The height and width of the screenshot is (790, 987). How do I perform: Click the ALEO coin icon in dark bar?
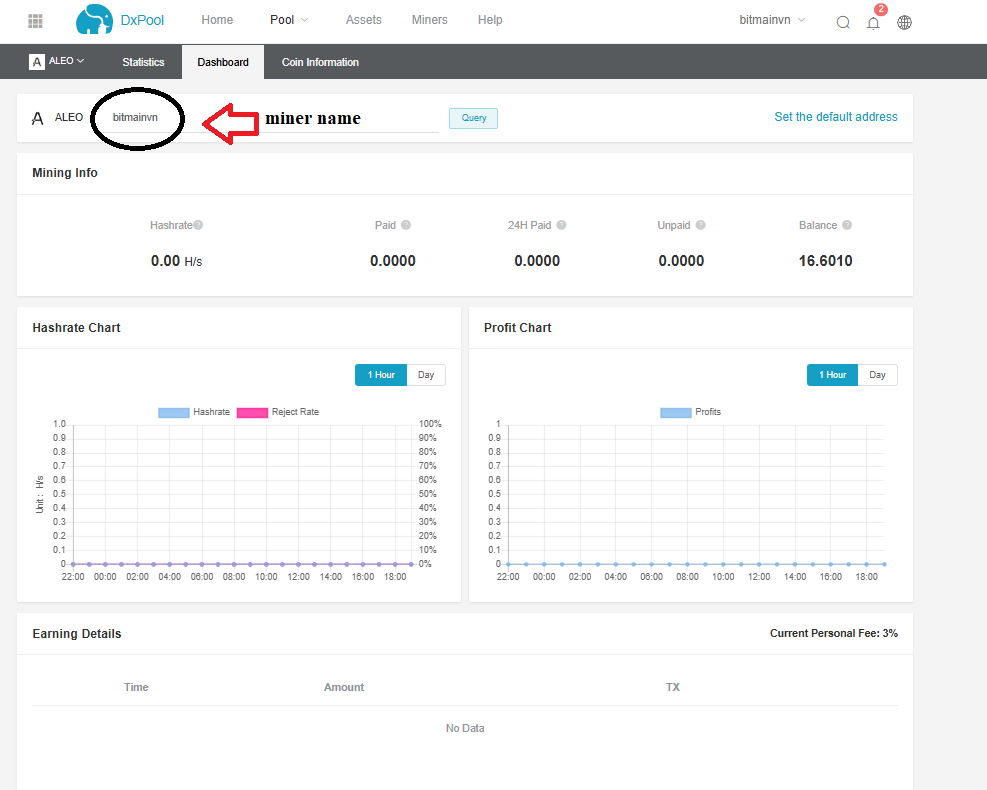(37, 62)
